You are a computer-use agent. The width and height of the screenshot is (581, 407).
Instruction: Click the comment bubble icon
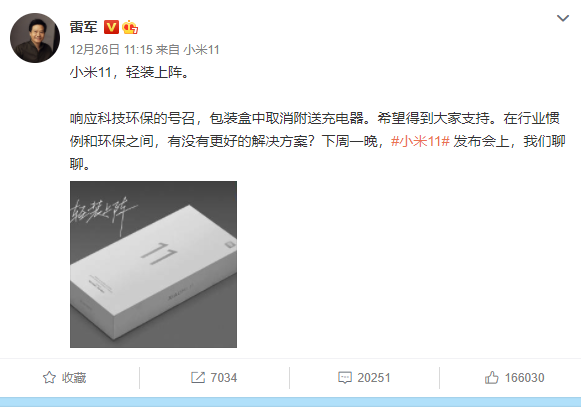click(345, 377)
